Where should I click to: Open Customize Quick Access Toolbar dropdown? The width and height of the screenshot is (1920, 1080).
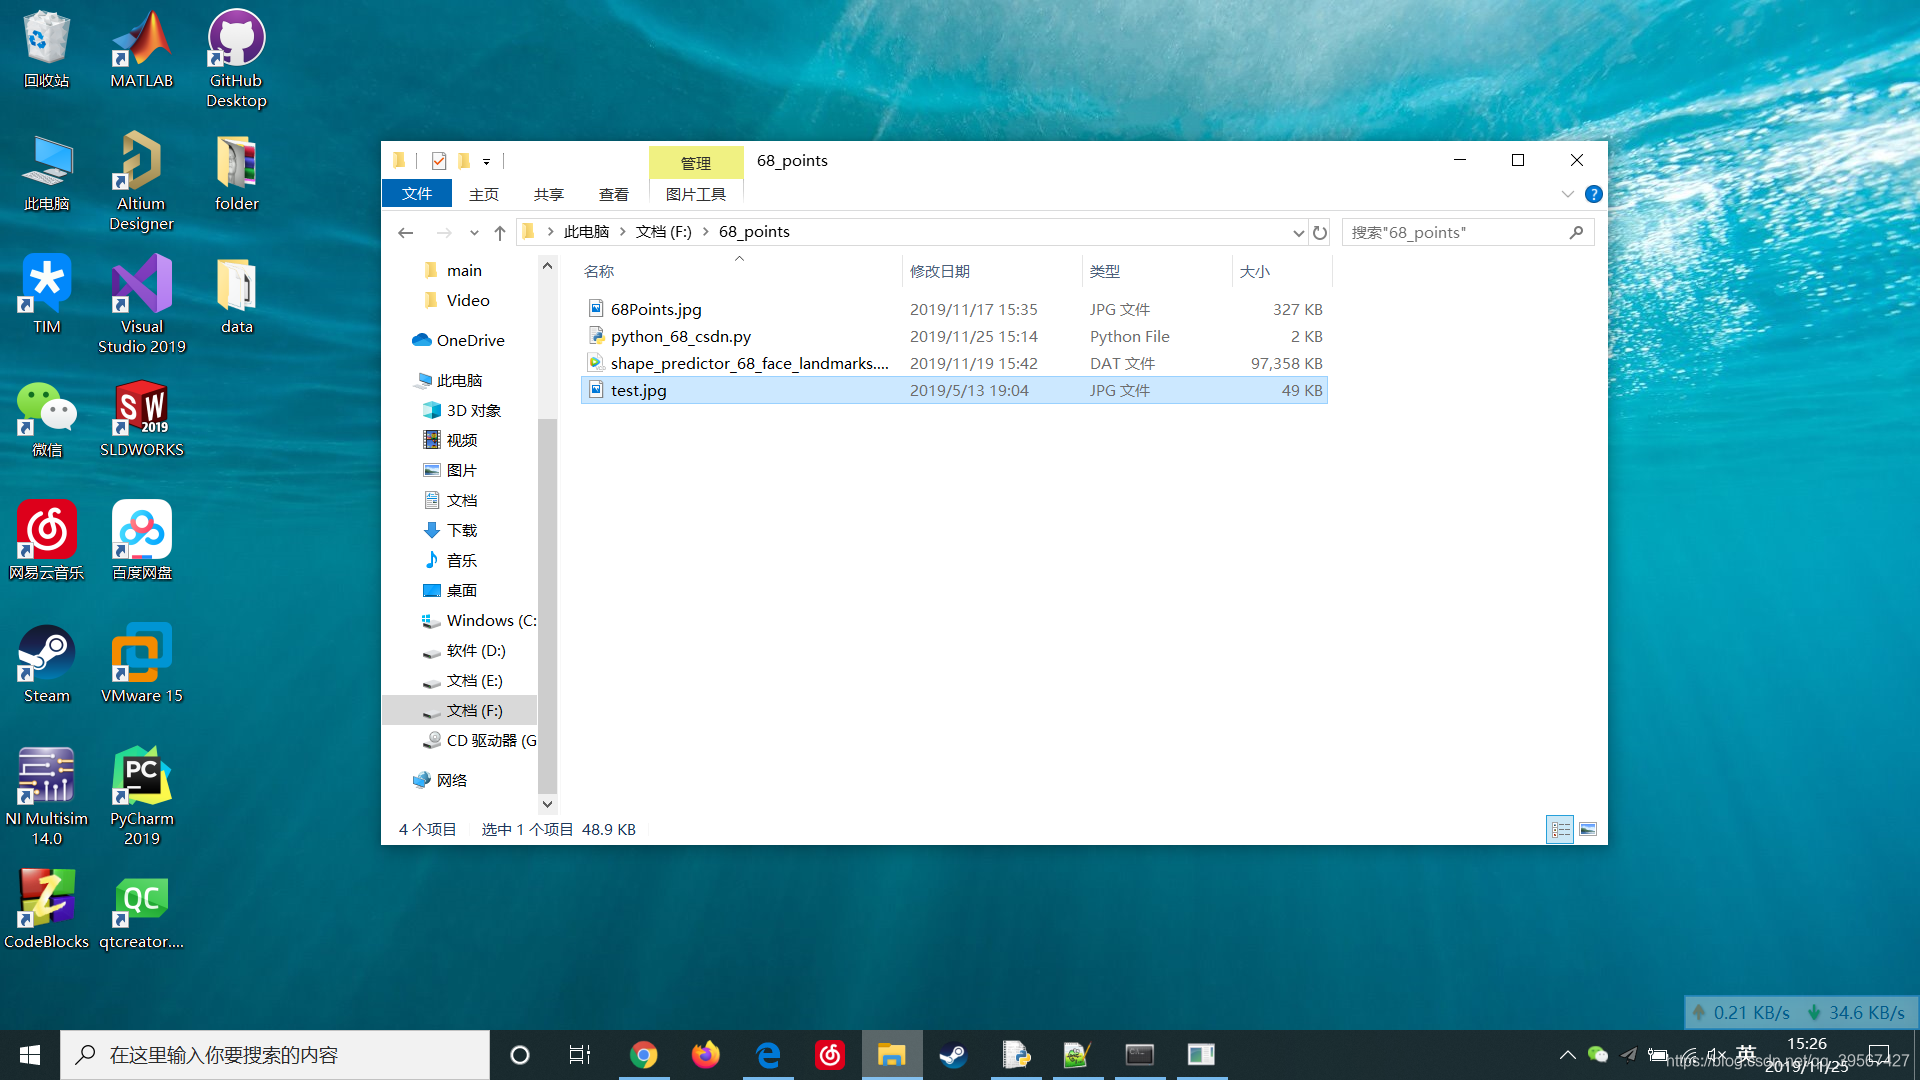point(487,161)
